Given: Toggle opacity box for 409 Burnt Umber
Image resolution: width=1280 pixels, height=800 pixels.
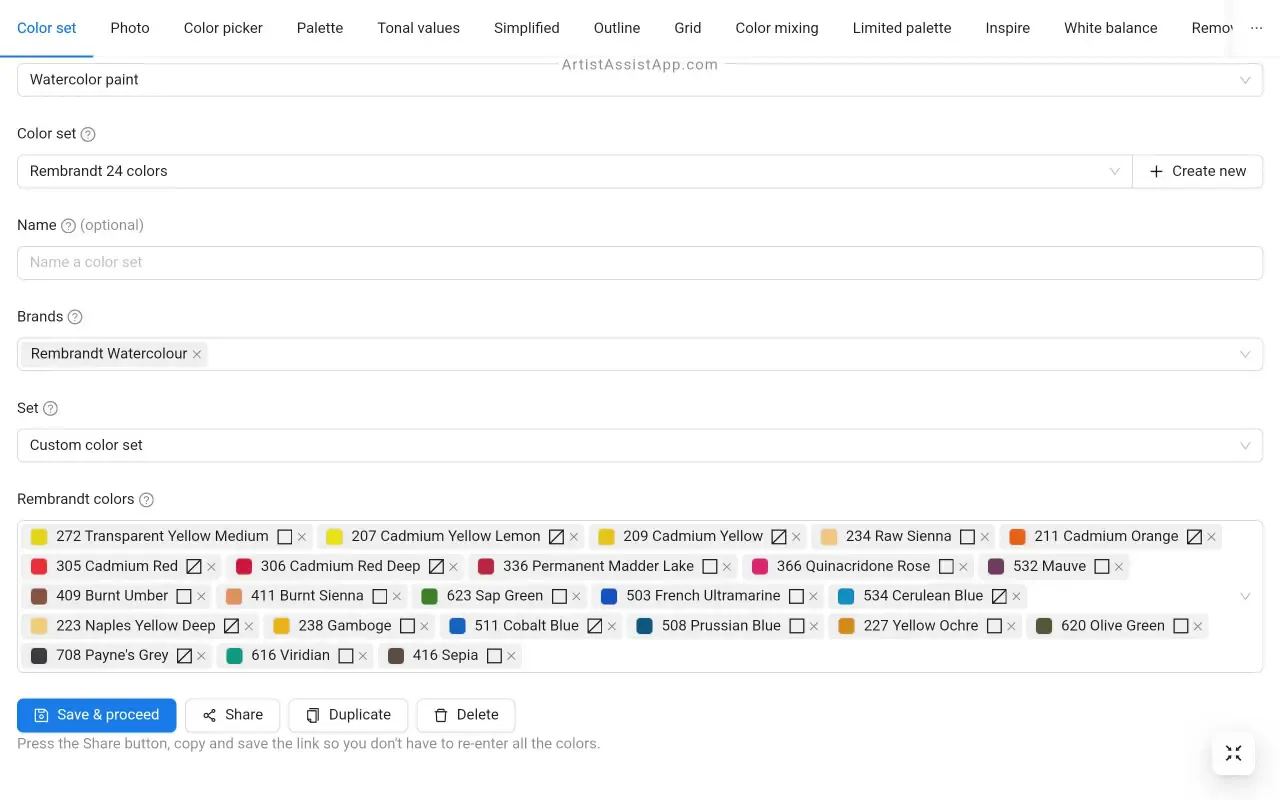Looking at the screenshot, I should tap(184, 596).
